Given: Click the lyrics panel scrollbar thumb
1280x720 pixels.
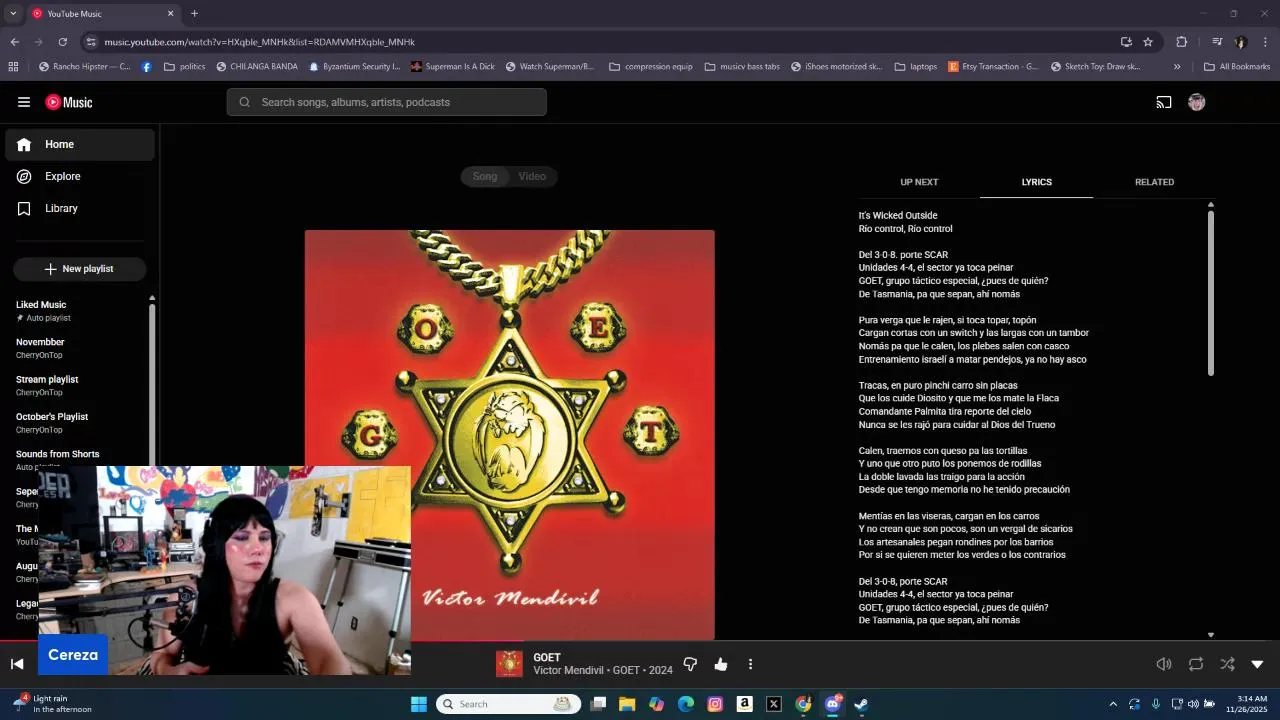Looking at the screenshot, I should click(x=1211, y=293).
